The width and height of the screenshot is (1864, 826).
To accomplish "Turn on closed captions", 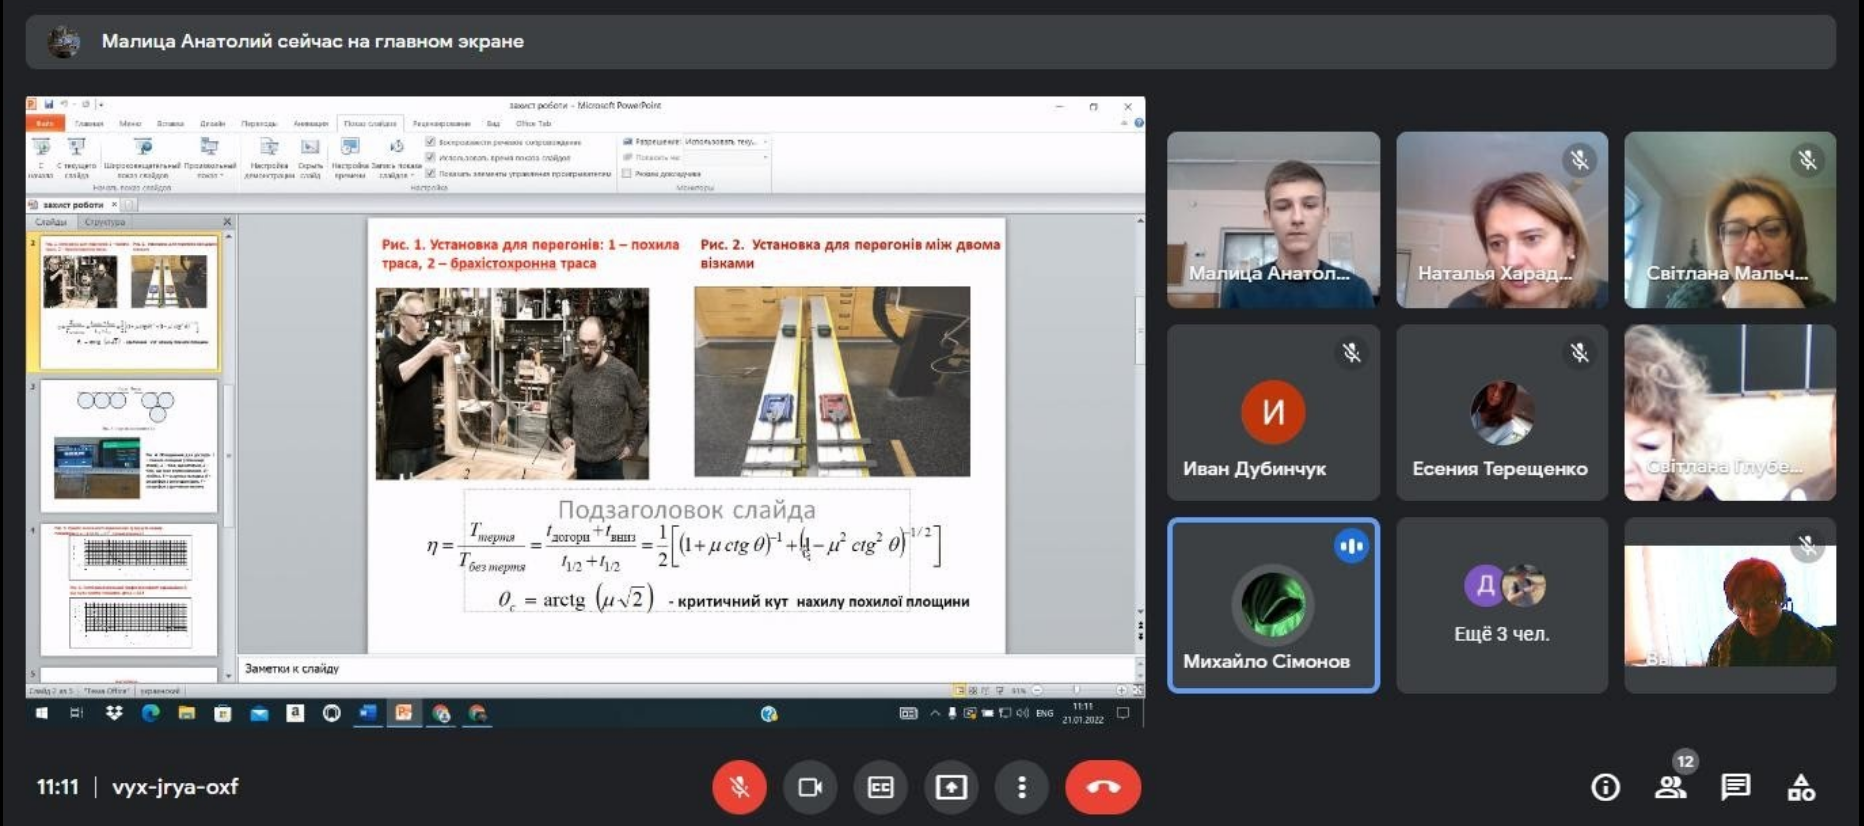I will [880, 787].
